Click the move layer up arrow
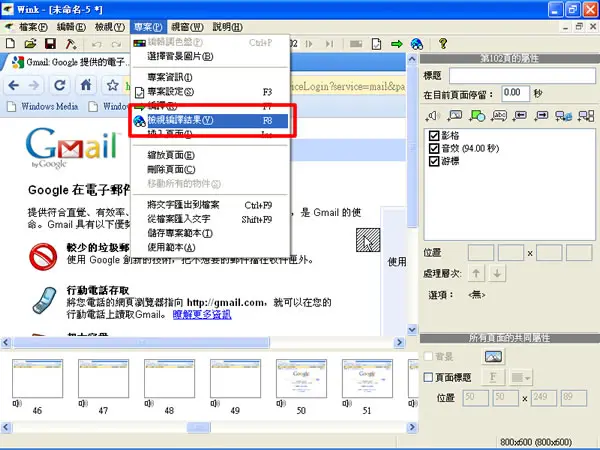The image size is (600, 450). coord(476,273)
